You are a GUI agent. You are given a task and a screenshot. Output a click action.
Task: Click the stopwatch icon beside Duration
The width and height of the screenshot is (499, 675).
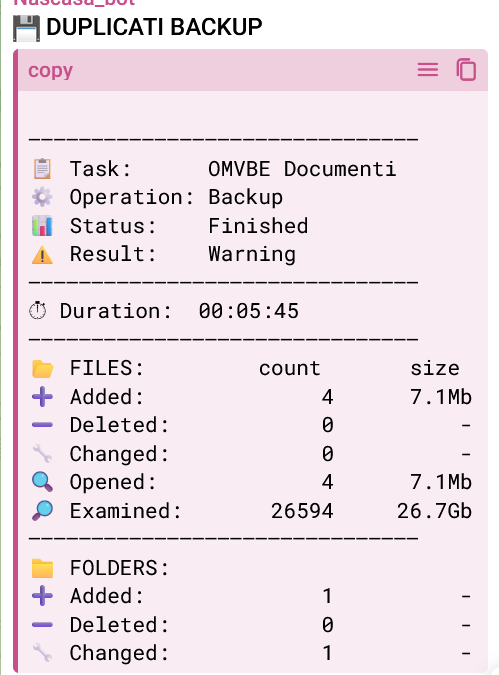[x=37, y=311]
